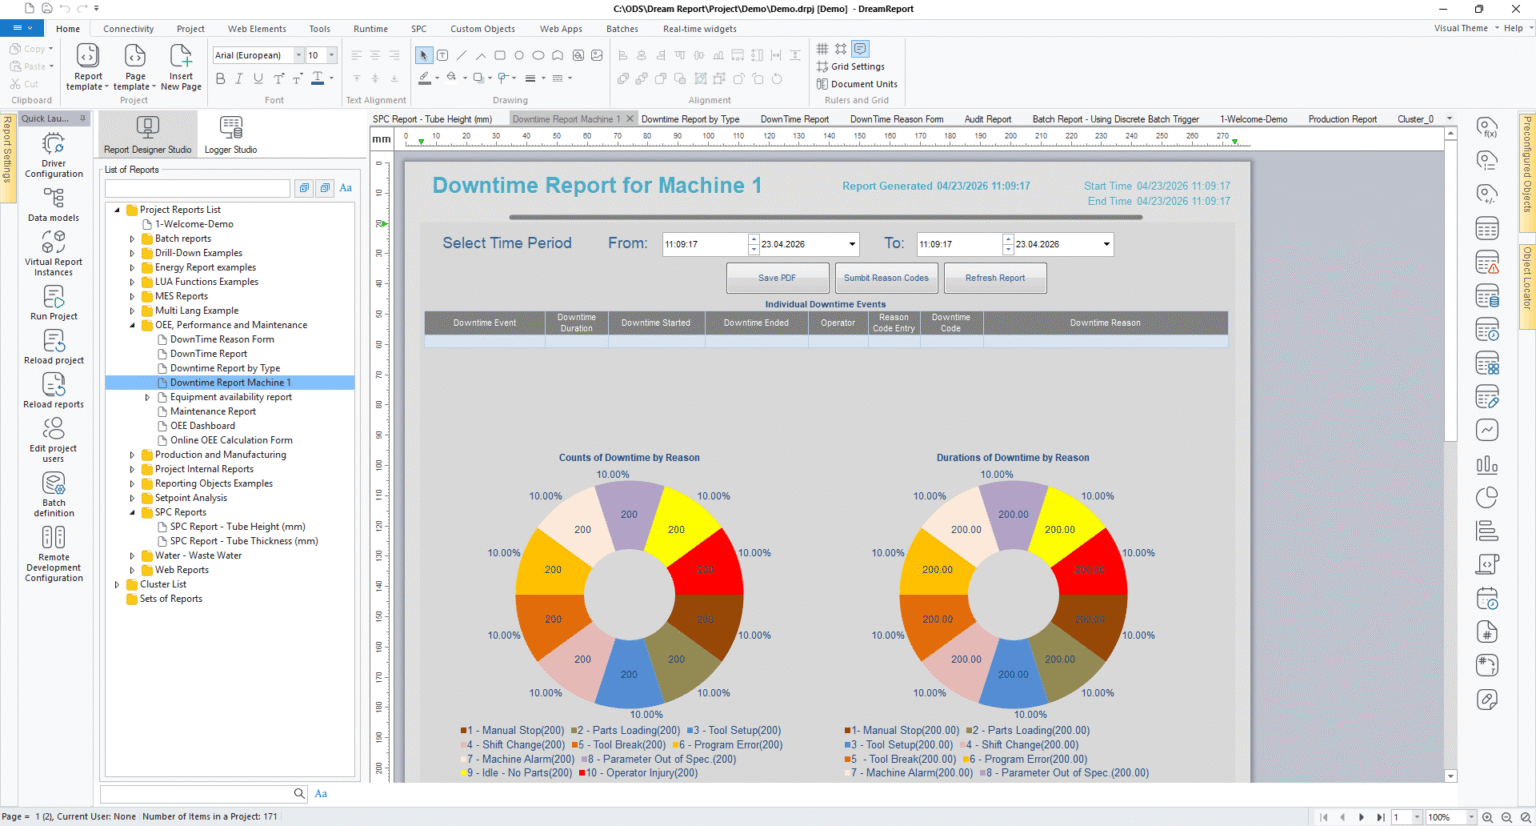Switch to the Downtime Report by Type tab
This screenshot has height=826, width=1536.
pyautogui.click(x=690, y=119)
